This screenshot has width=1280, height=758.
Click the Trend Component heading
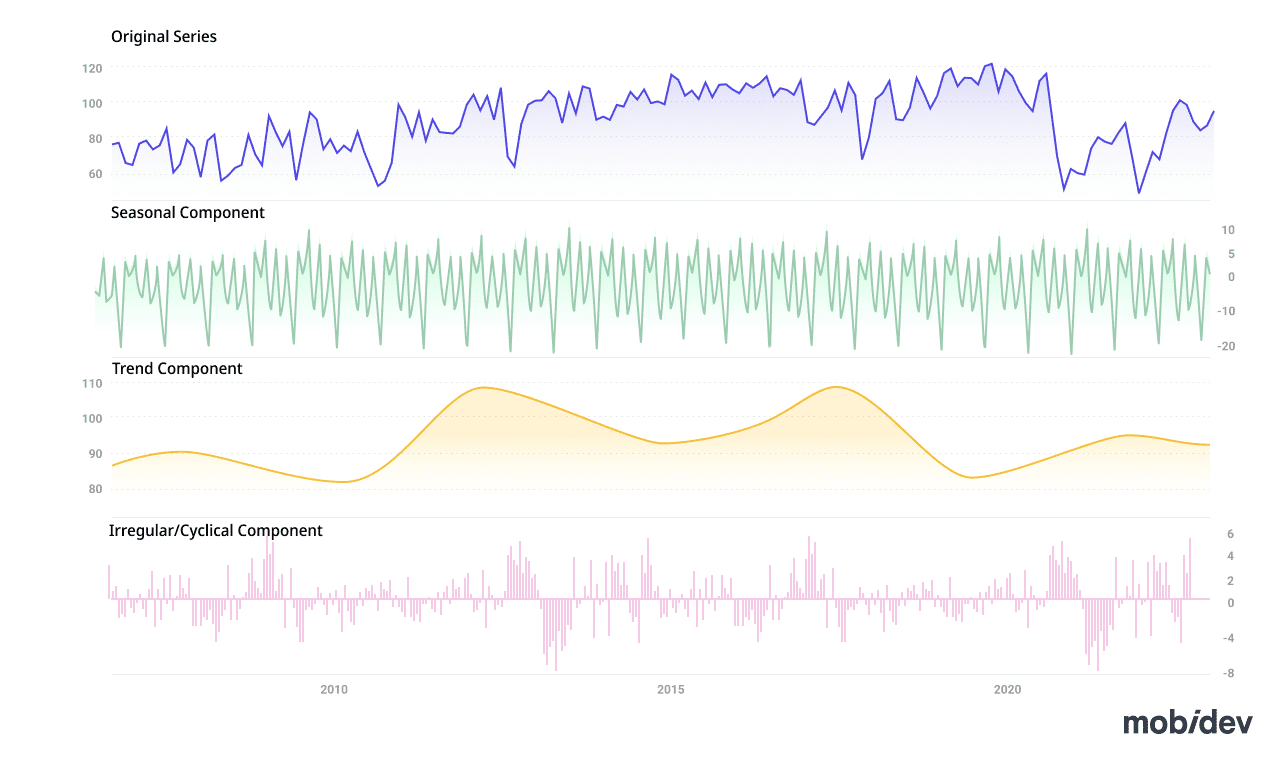pos(177,369)
